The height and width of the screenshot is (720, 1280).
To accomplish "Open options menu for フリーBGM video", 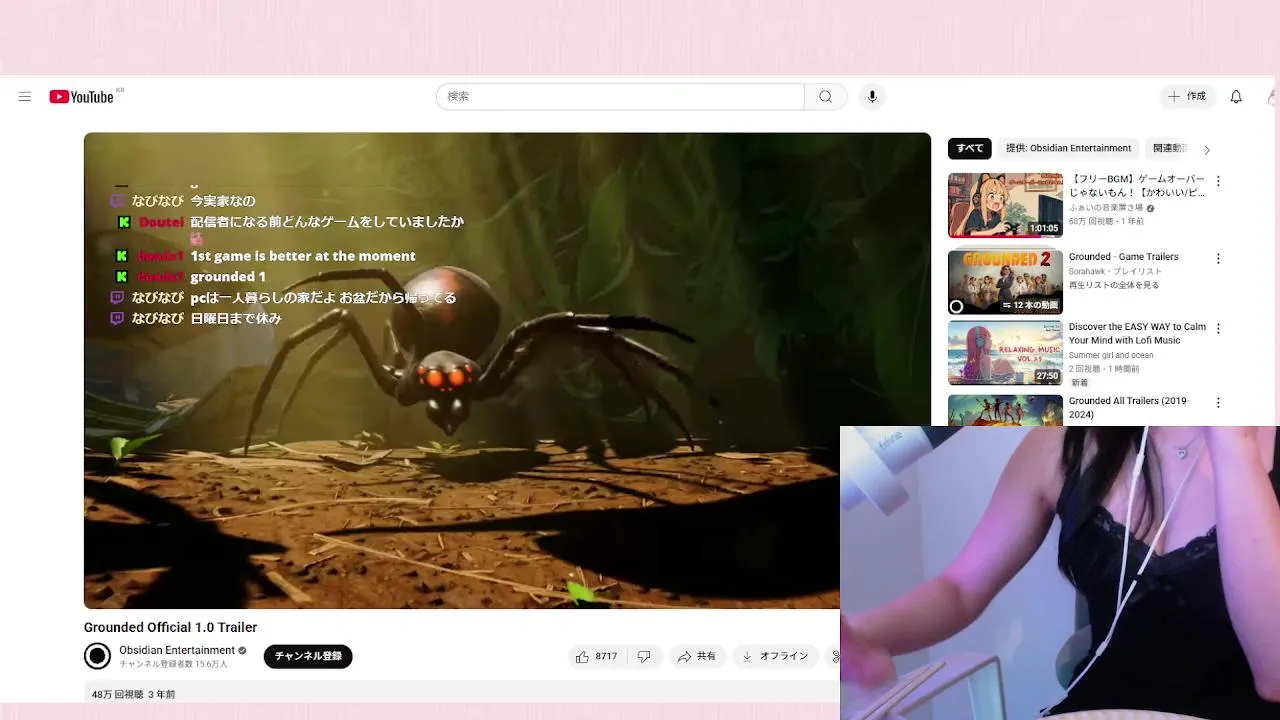I will pyautogui.click(x=1218, y=181).
